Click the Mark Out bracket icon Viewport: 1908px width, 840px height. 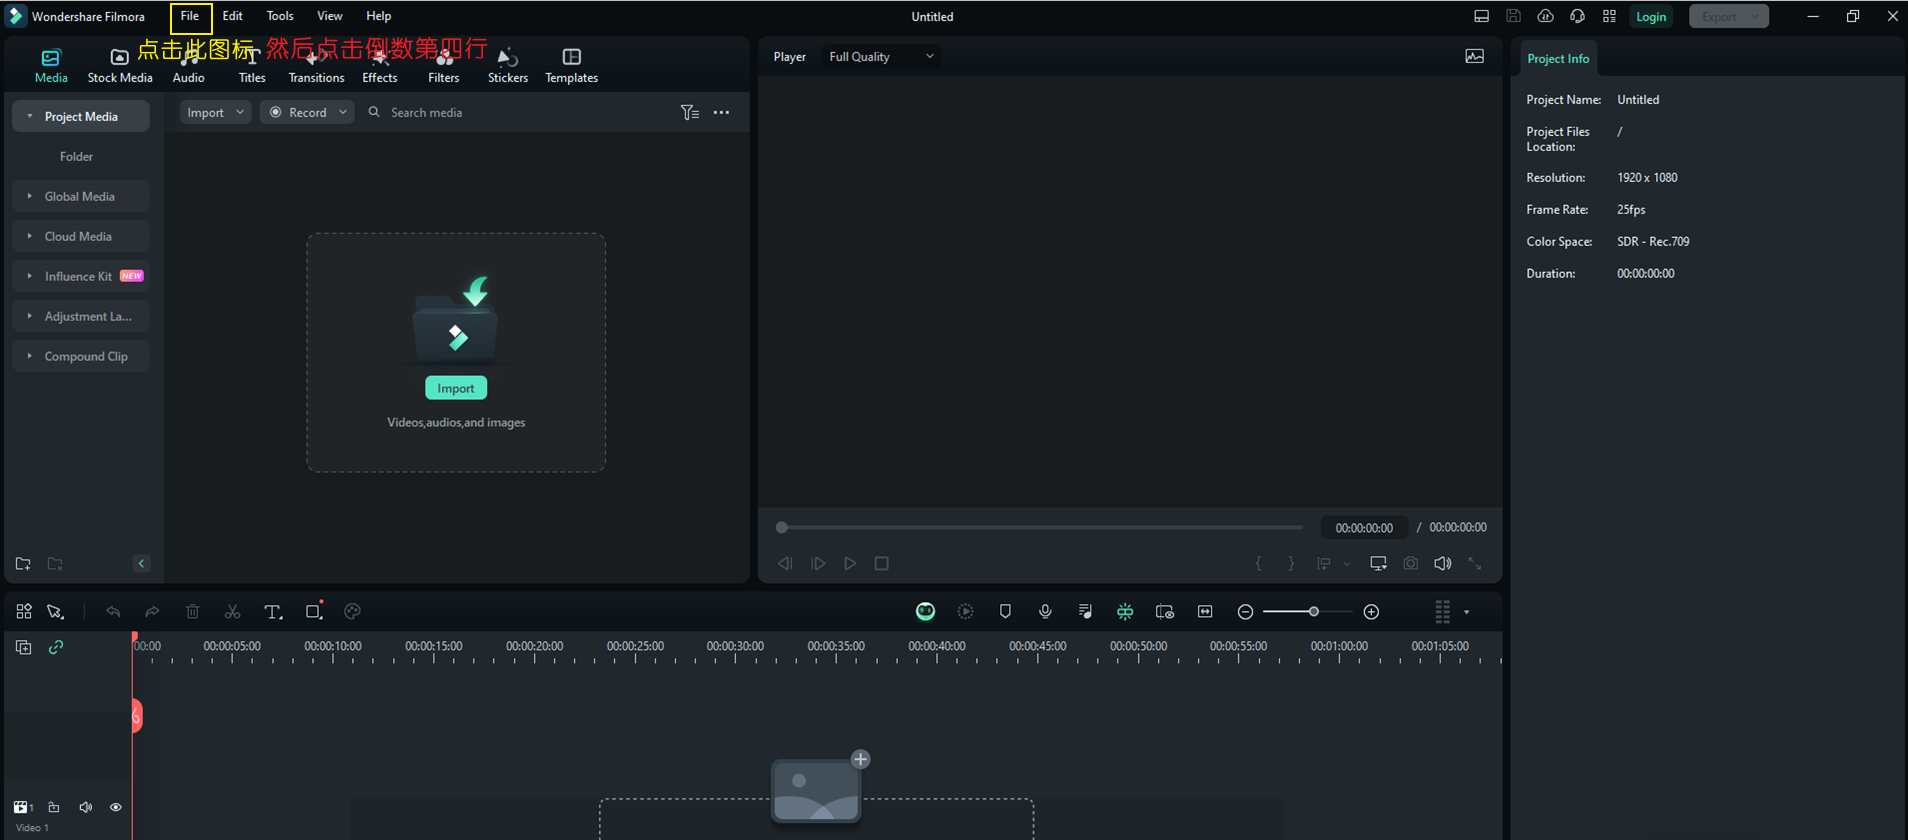(1291, 564)
